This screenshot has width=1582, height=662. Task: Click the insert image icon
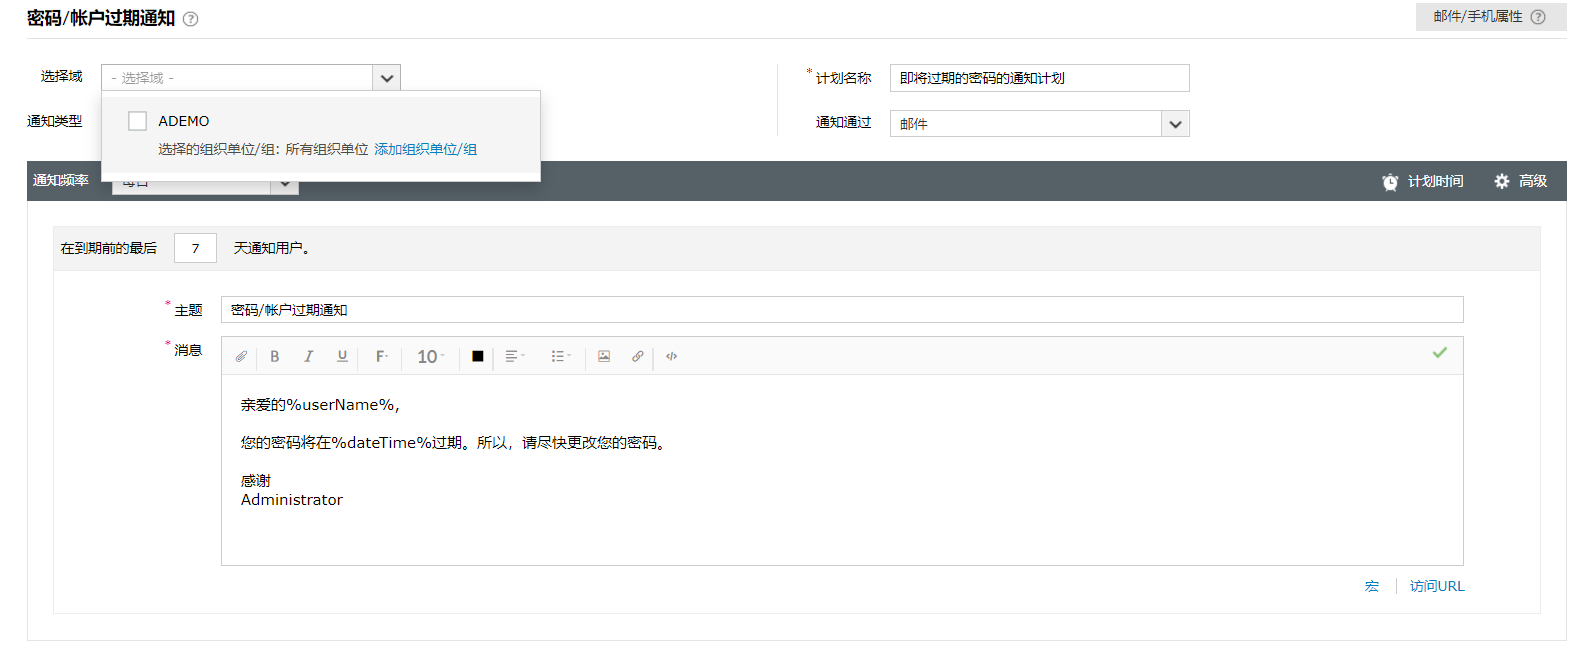(604, 357)
